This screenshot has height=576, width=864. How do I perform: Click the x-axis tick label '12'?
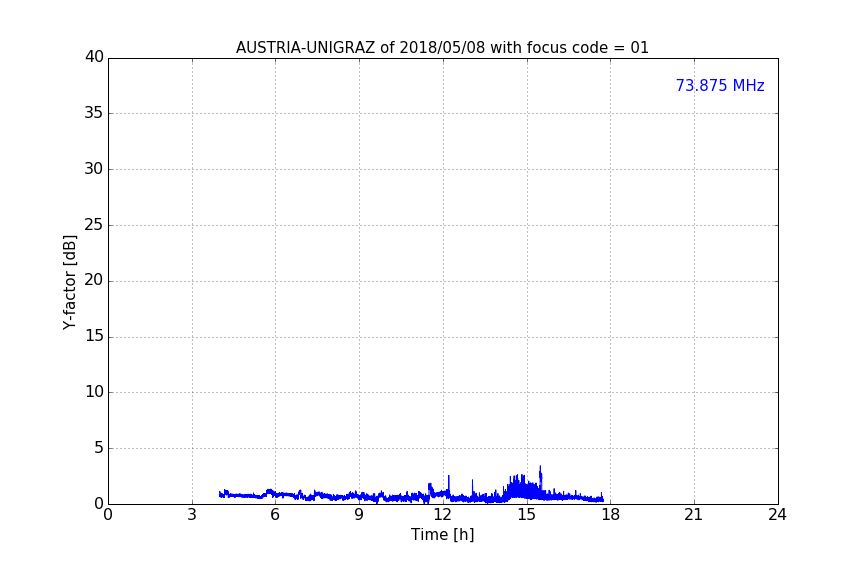442,515
